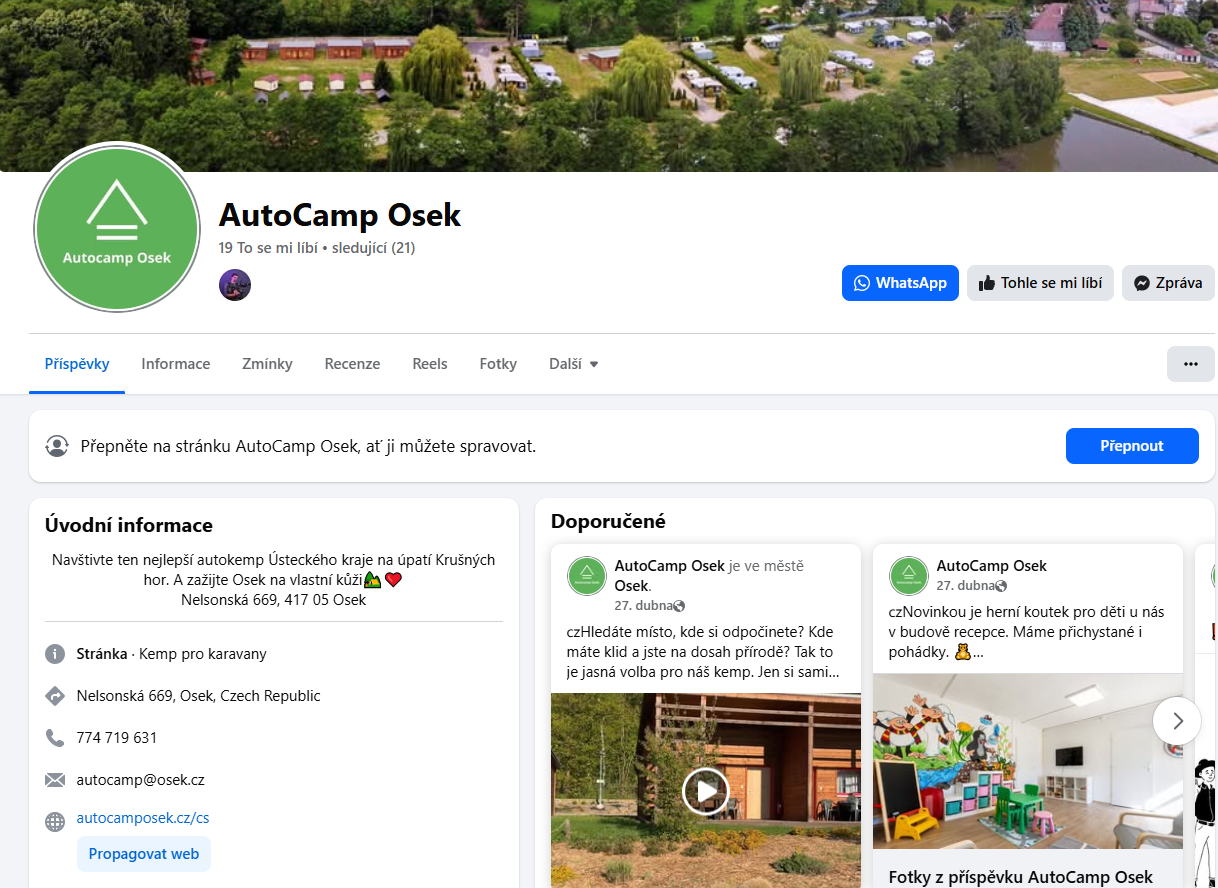The width and height of the screenshot is (1218, 888).
Task: Click the location arrow icon beside Nelsonská address
Action: point(55,696)
